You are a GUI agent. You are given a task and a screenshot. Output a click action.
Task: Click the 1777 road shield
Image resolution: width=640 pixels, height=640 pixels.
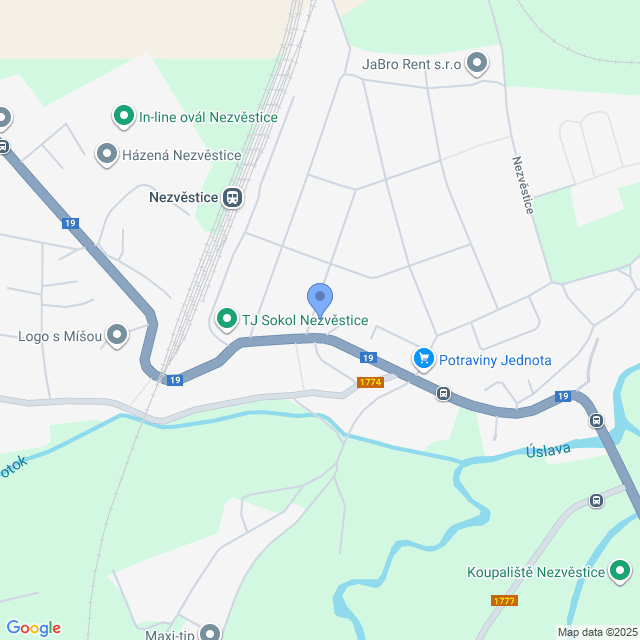[x=504, y=601]
